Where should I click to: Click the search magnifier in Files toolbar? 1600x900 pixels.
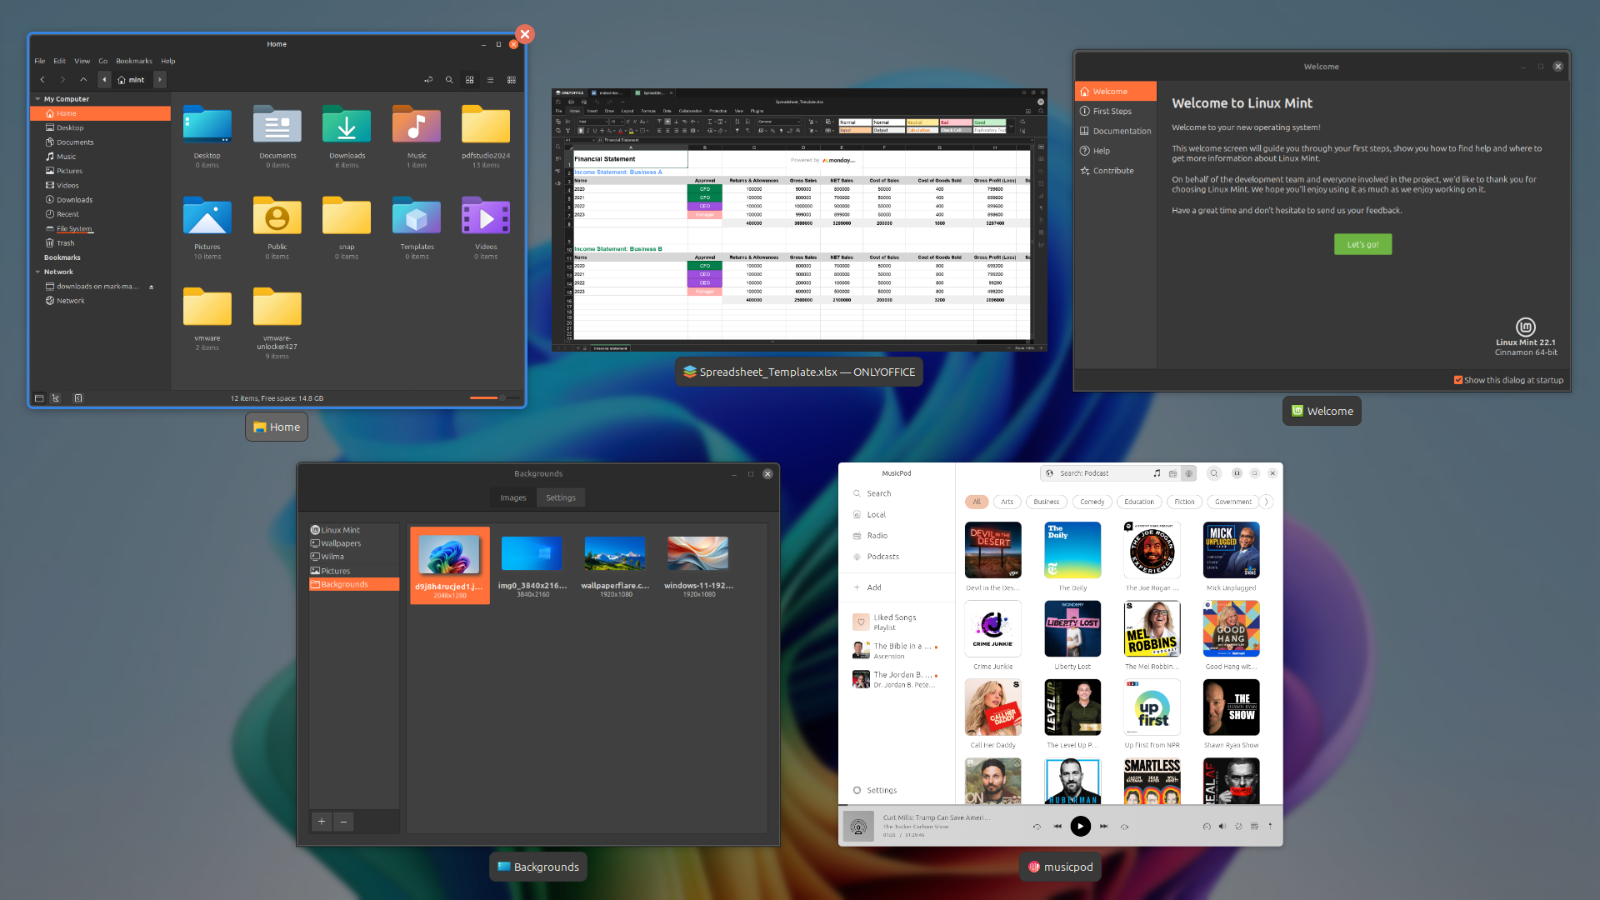[x=449, y=80]
